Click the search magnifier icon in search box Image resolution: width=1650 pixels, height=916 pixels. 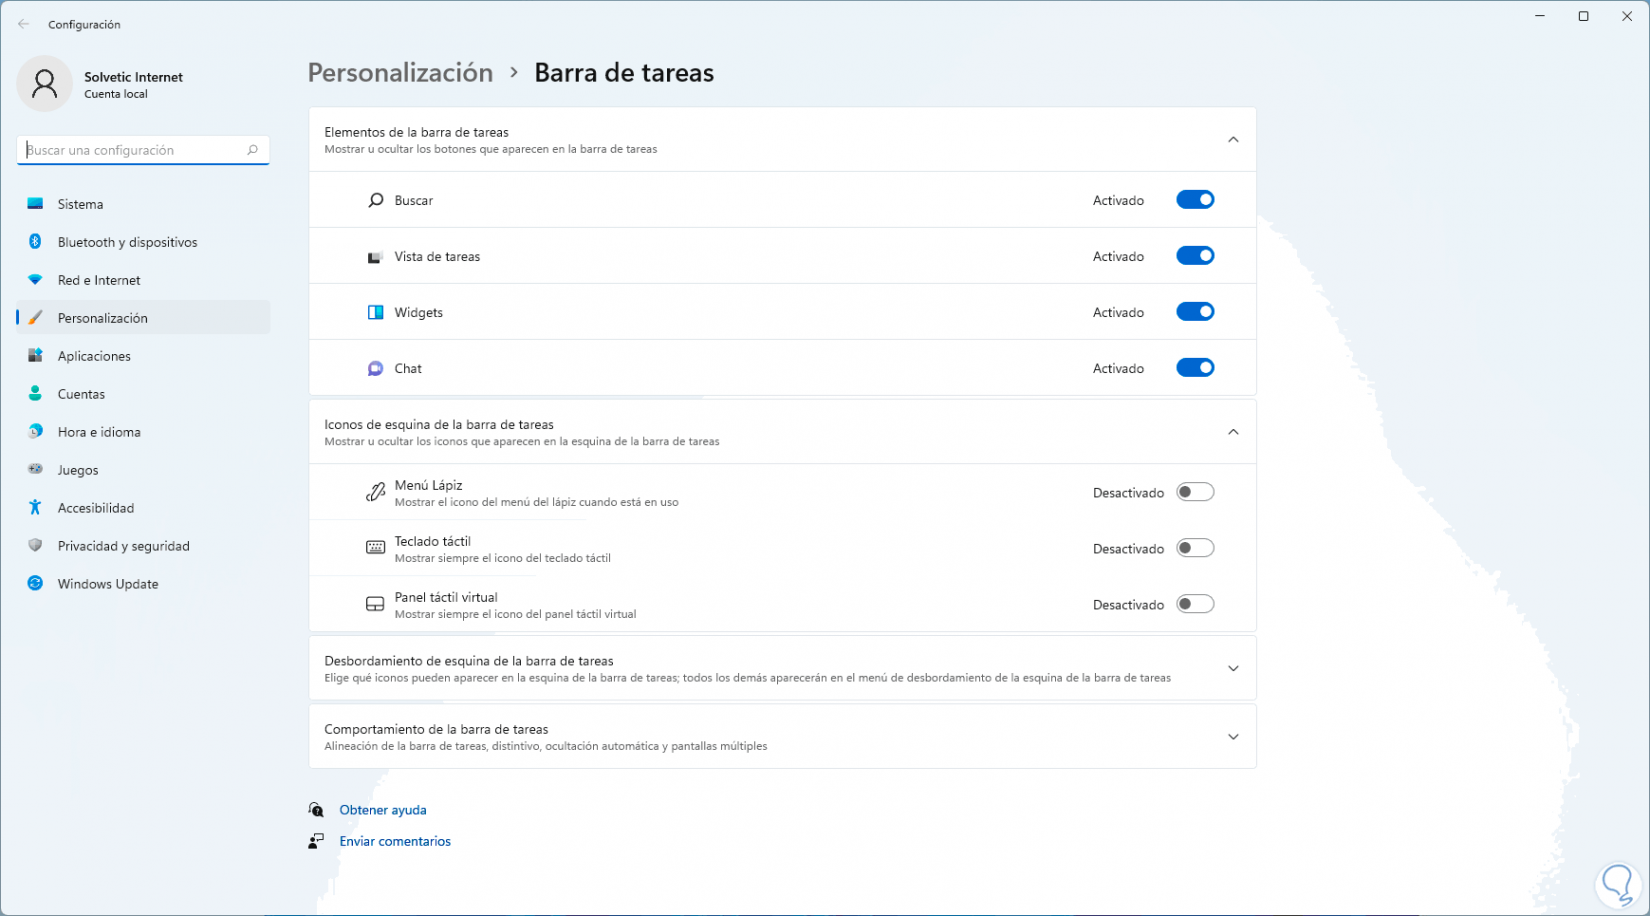[x=253, y=150]
